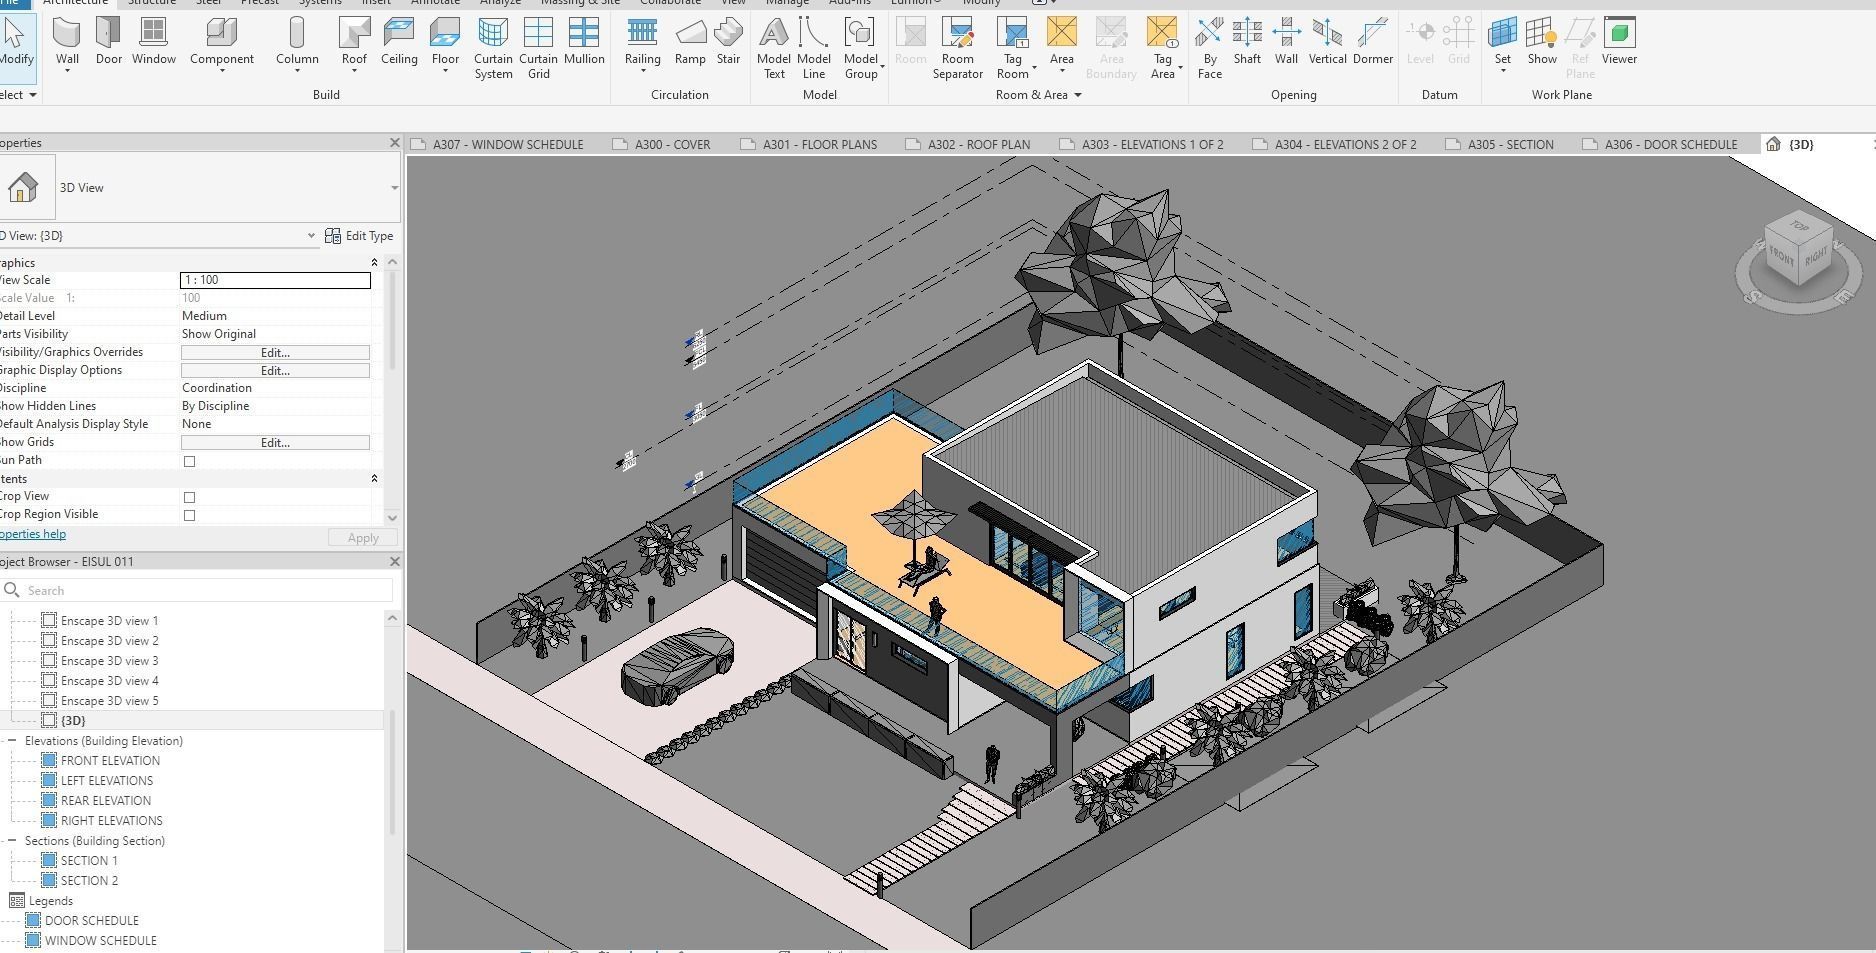The image size is (1876, 953).
Task: Open the Model Group tool
Action: (861, 49)
